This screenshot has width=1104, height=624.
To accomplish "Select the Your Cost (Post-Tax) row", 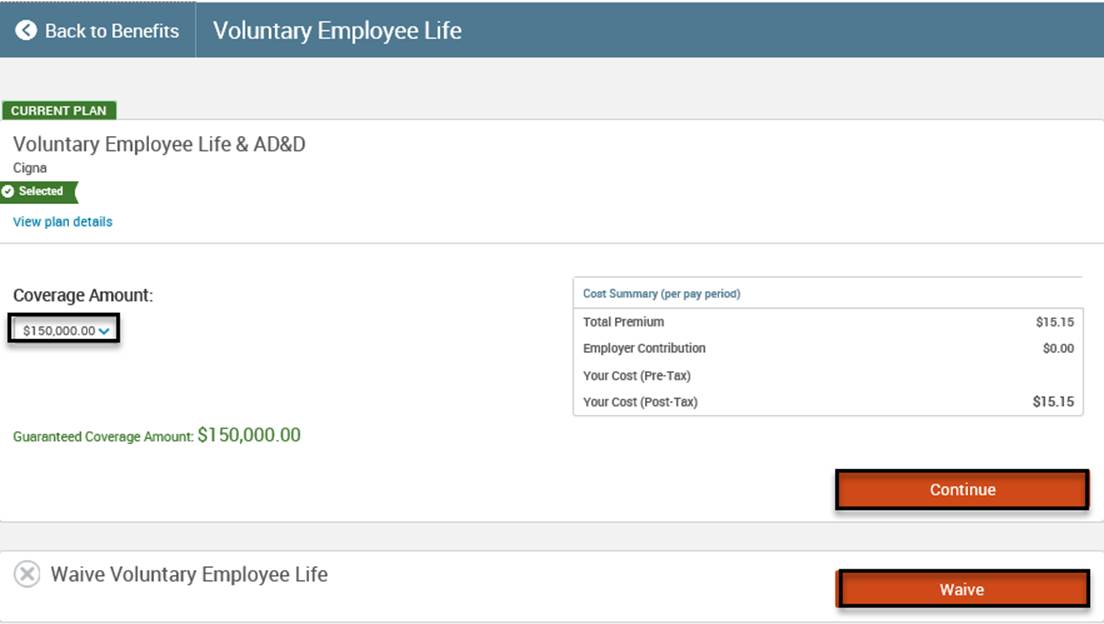I will click(827, 402).
